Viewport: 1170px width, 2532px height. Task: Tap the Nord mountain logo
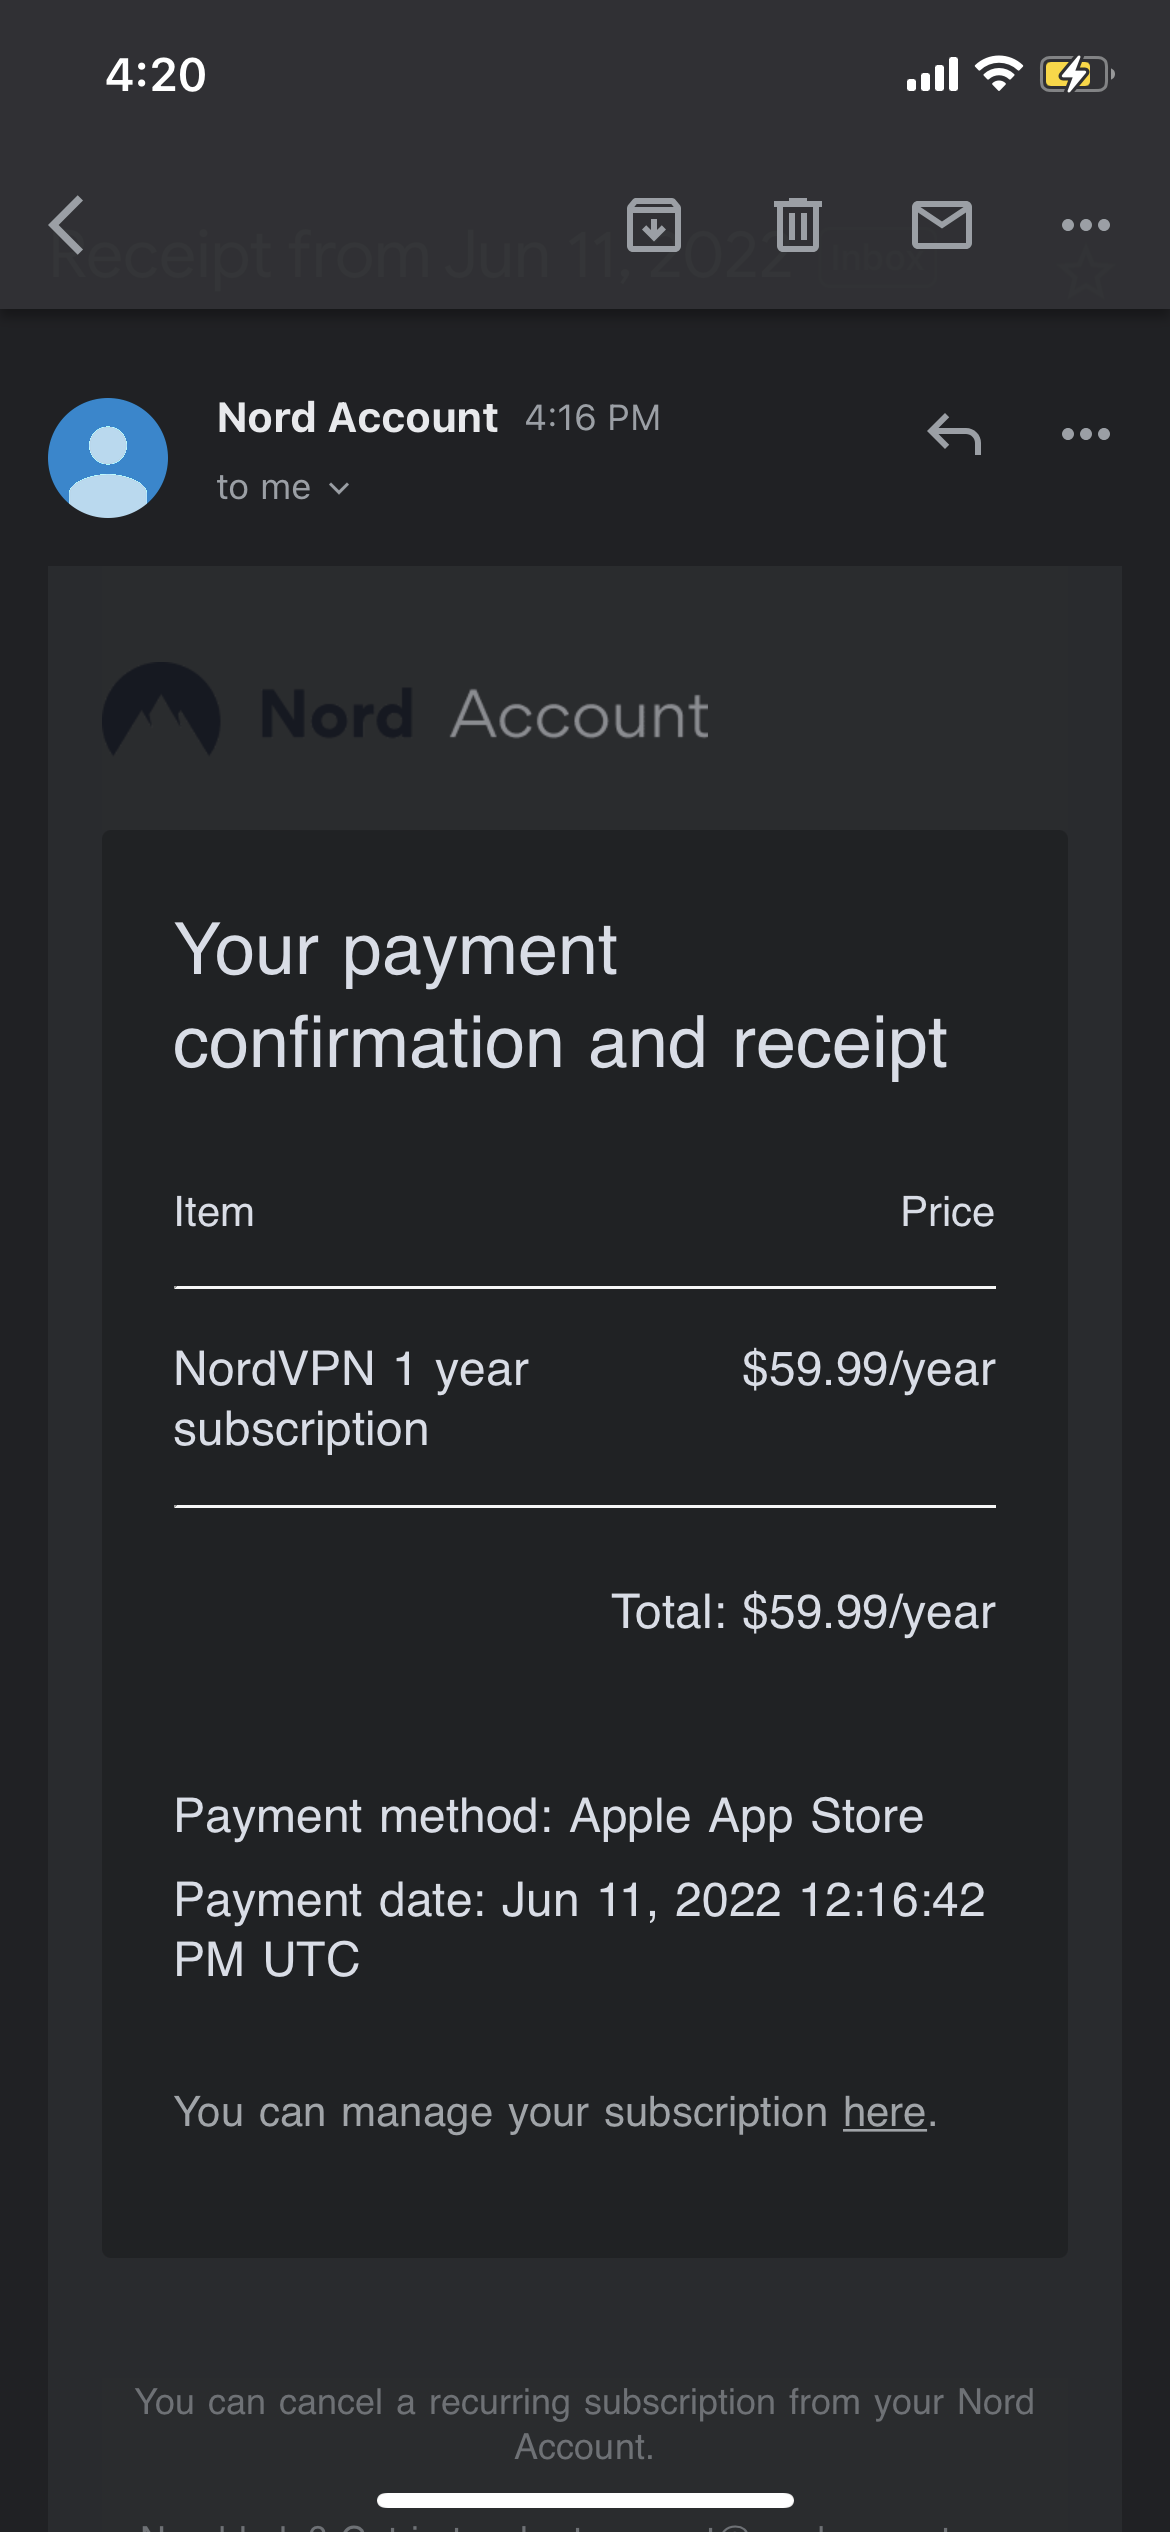click(161, 712)
